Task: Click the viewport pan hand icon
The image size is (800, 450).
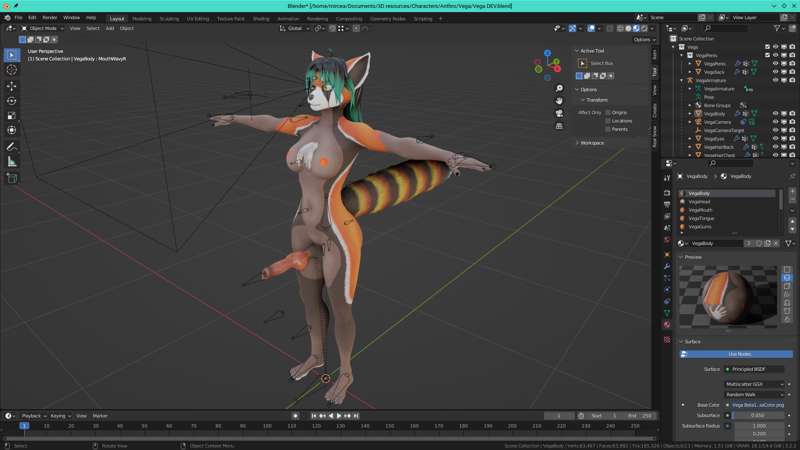Action: point(559,101)
